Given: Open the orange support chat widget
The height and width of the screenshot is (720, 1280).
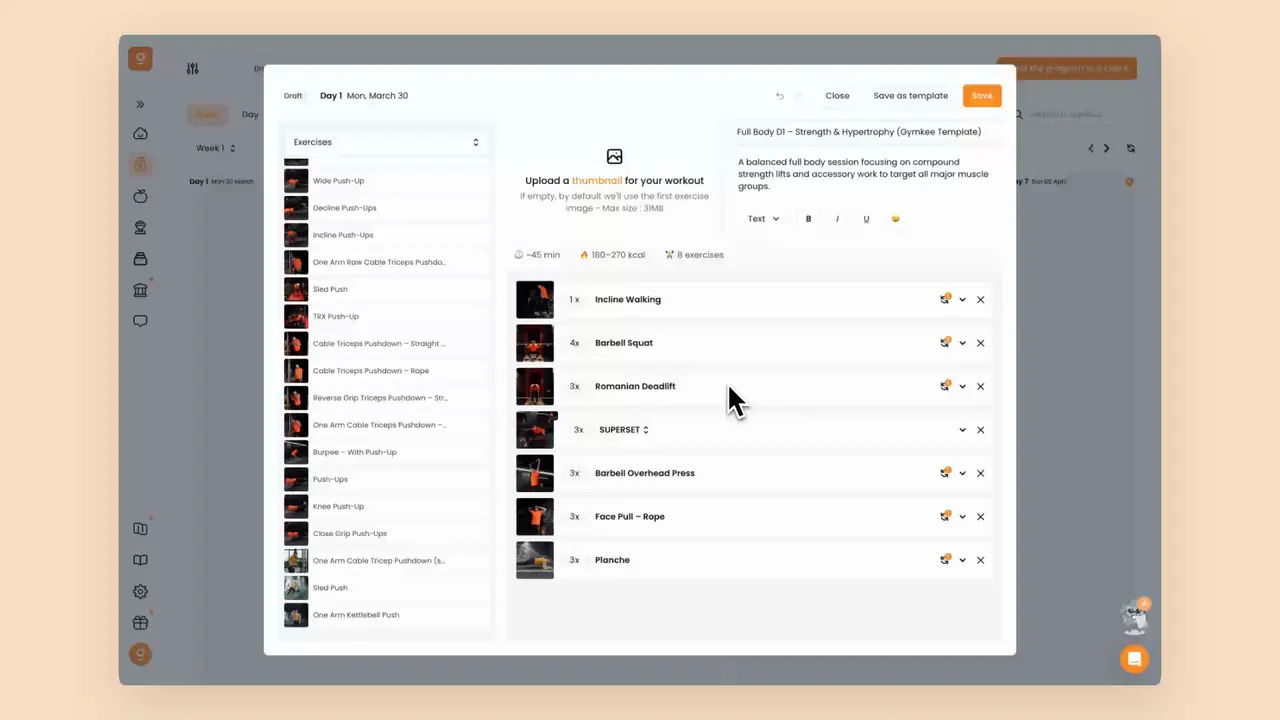Looking at the screenshot, I should coord(1134,659).
